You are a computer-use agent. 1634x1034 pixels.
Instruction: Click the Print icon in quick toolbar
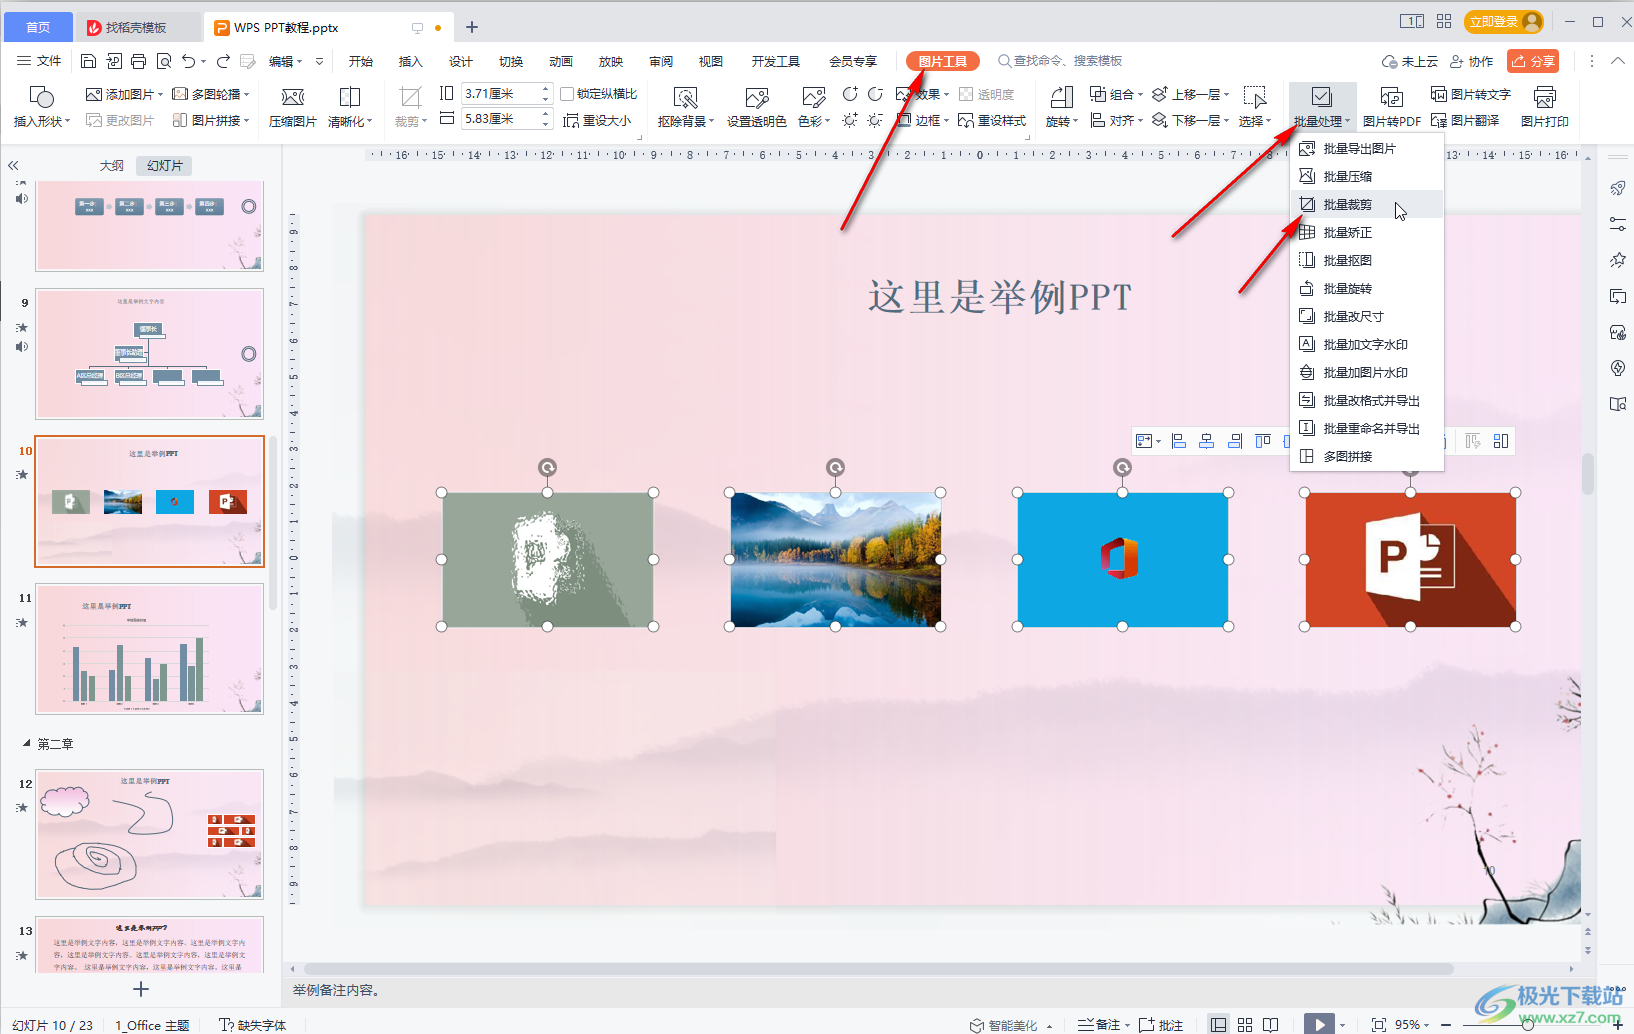click(139, 61)
